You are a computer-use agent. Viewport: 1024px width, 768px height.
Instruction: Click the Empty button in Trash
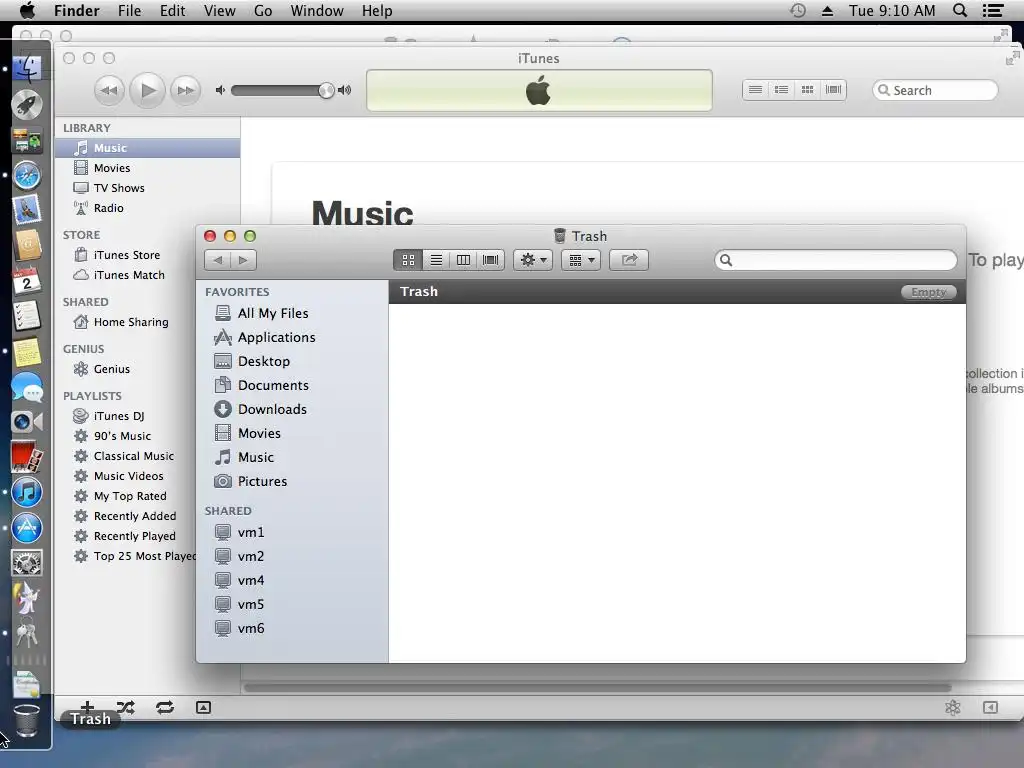point(929,292)
